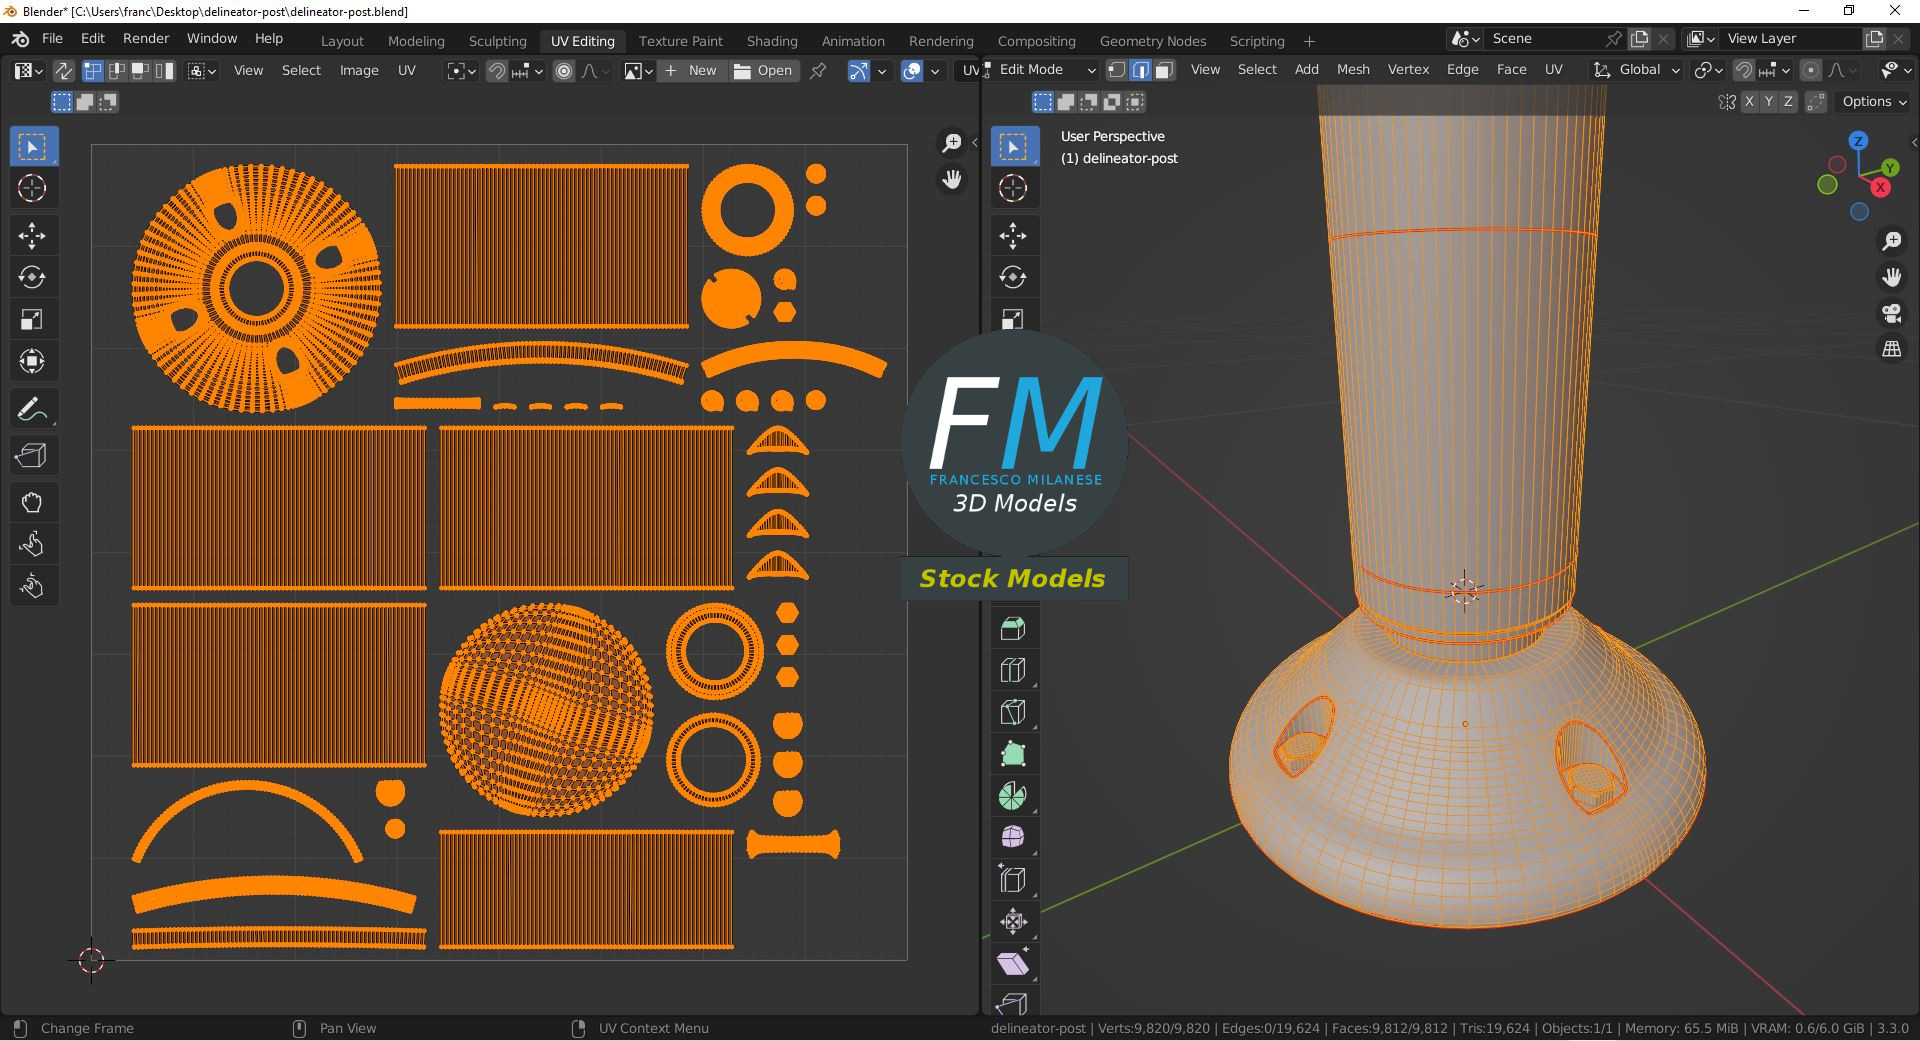Click the New image button
Image resolution: width=1920 pixels, height=1041 pixels.
[692, 71]
